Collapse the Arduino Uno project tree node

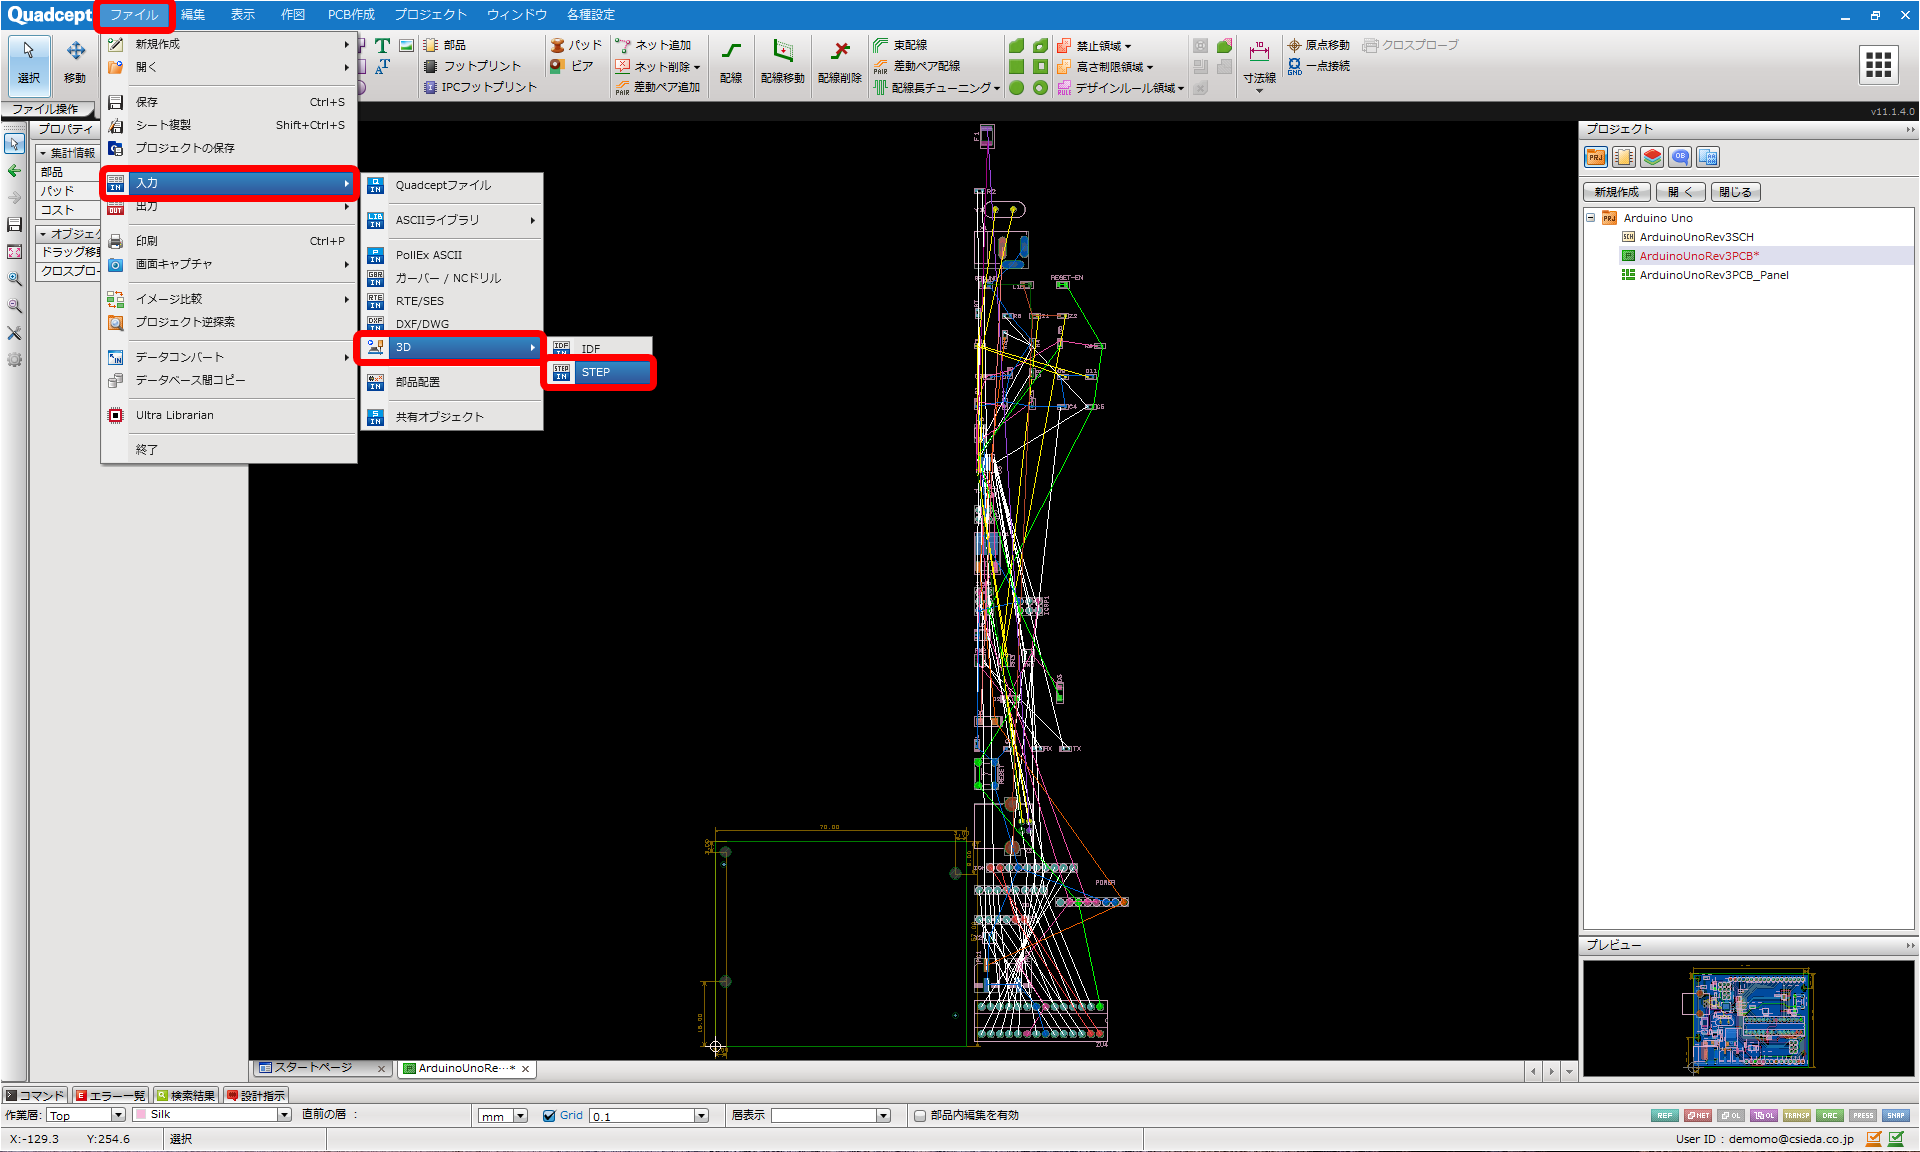1591,218
